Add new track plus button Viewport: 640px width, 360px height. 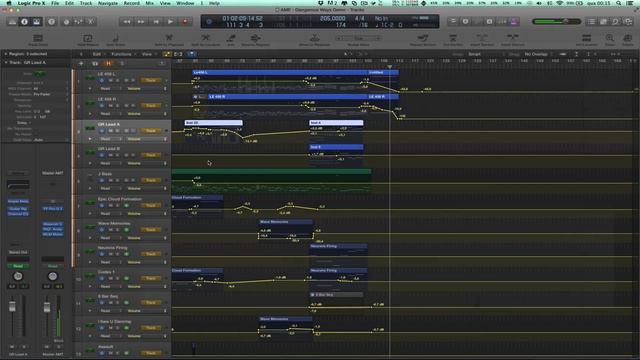click(81, 63)
